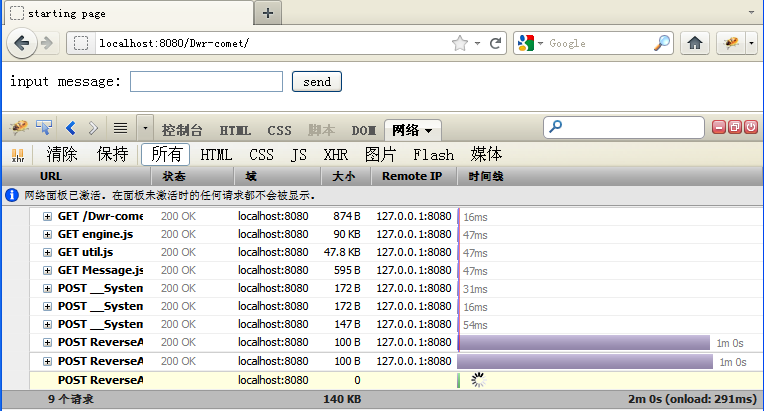Focus the Firebug search box
Viewport: 764px width, 411px height.
[x=624, y=127]
